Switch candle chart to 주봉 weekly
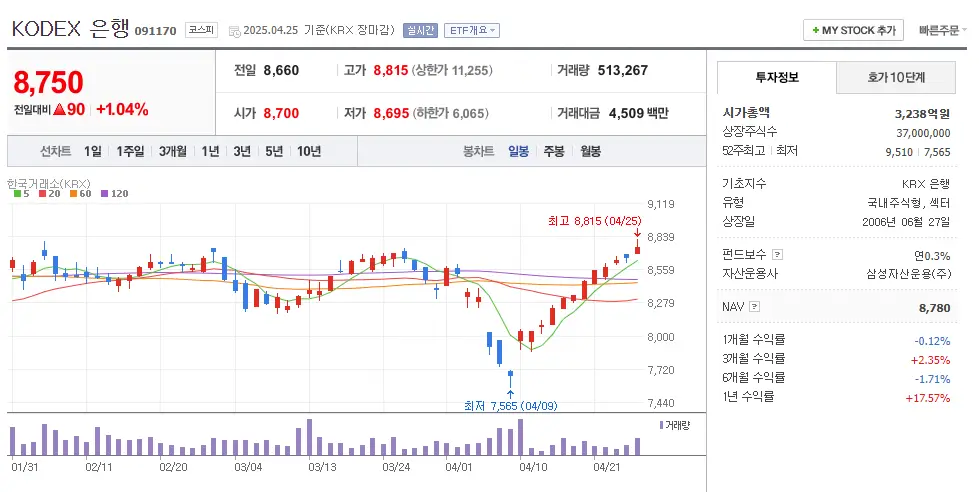This screenshot has width=979, height=492. pos(554,151)
